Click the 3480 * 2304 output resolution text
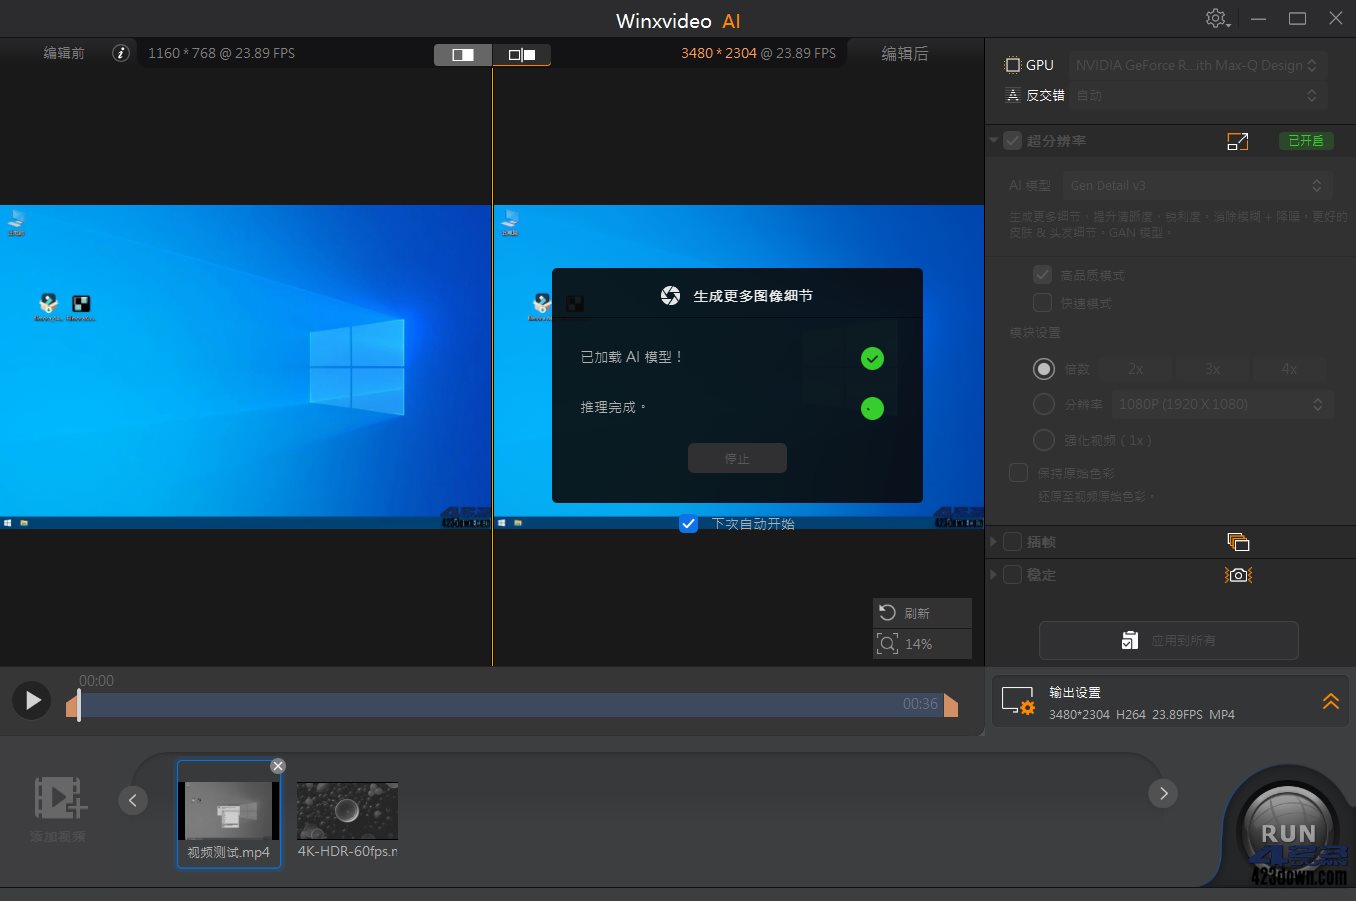This screenshot has width=1356, height=901. pos(719,53)
